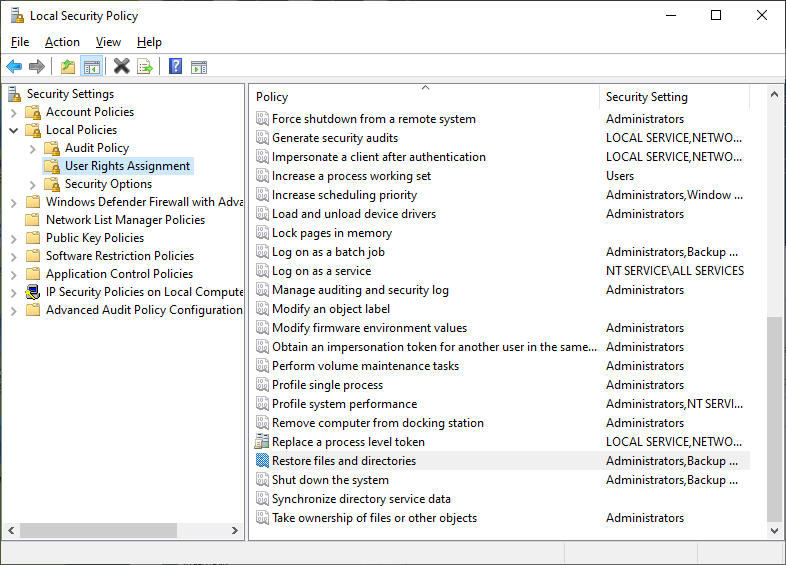Click the Back arrow toolbar icon
This screenshot has height=565, width=786.
click(x=14, y=67)
